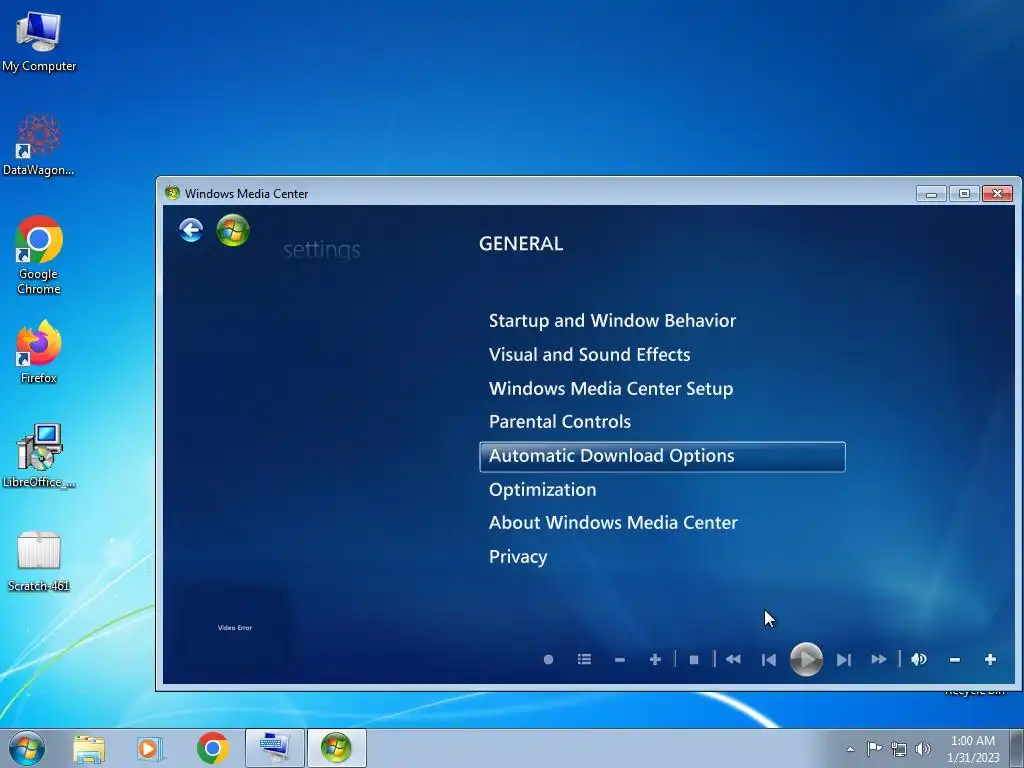This screenshot has height=768, width=1024.
Task: Close the Windows Media Center window
Action: tap(997, 194)
